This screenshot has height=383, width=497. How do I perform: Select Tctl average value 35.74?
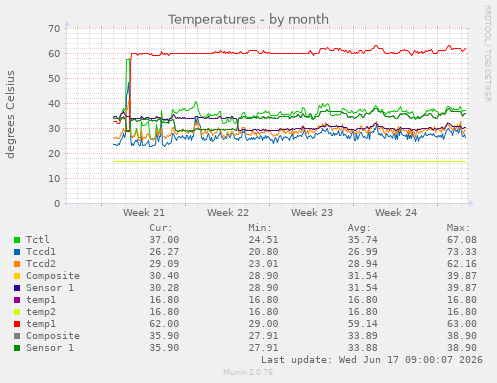363,240
